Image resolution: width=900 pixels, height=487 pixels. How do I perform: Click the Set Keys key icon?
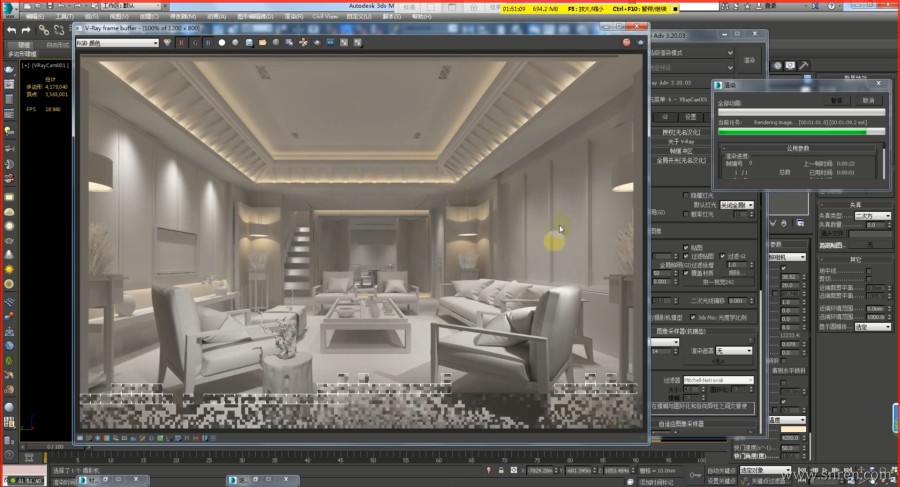[x=695, y=475]
